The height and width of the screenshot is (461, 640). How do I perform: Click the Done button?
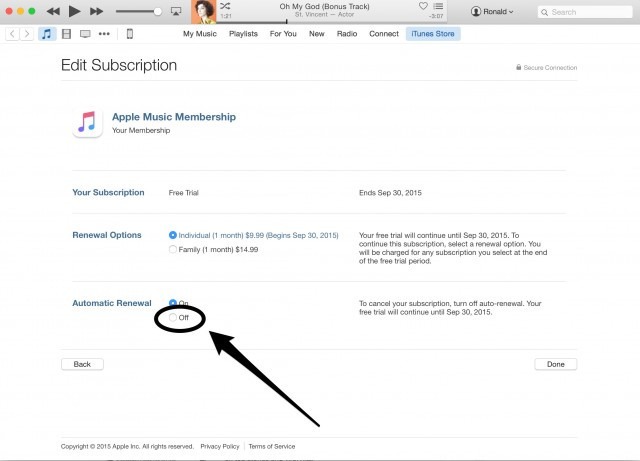click(556, 364)
